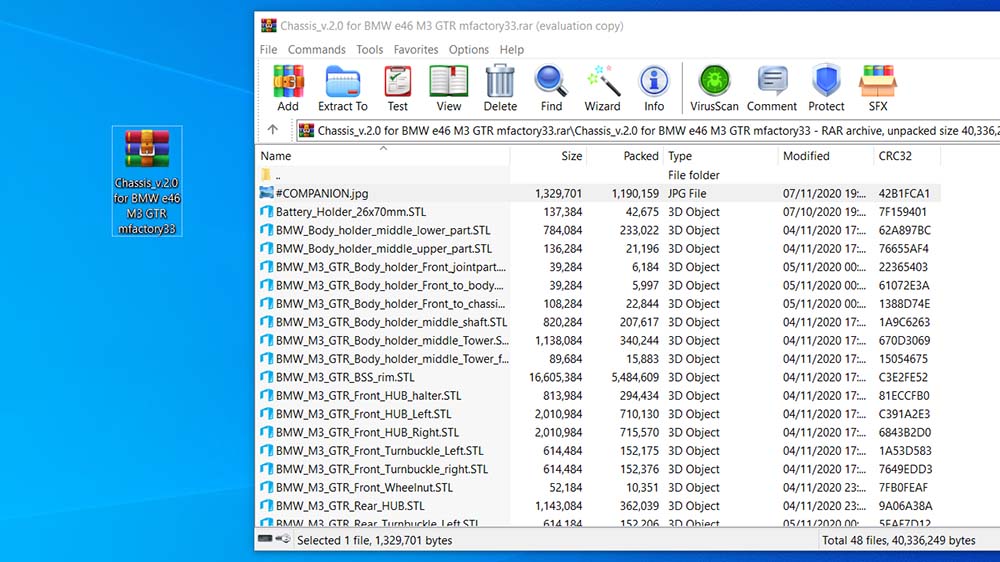This screenshot has height=562, width=1000.
Task: Click modified date 07/10/2020 of Battery_Holder
Action: click(x=824, y=212)
